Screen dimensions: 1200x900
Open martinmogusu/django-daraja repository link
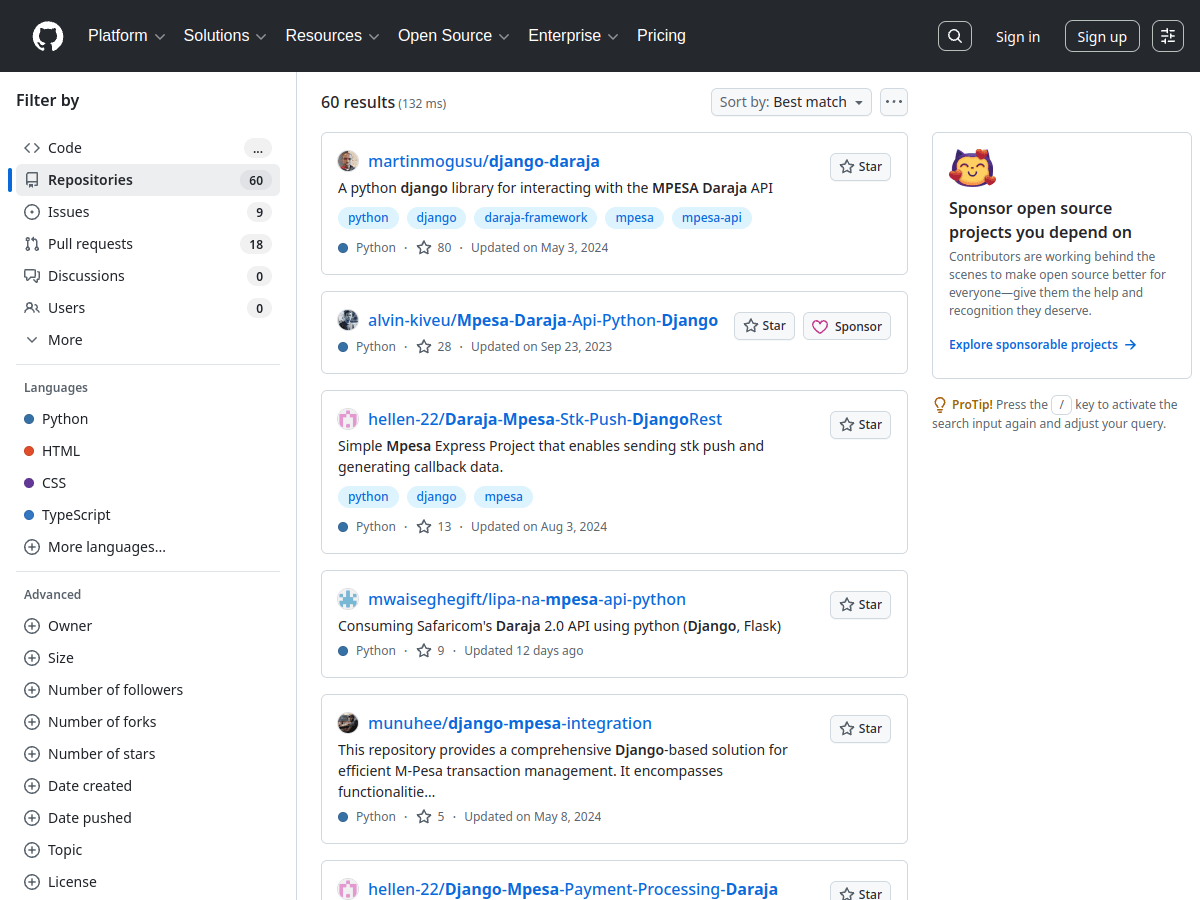pos(484,161)
